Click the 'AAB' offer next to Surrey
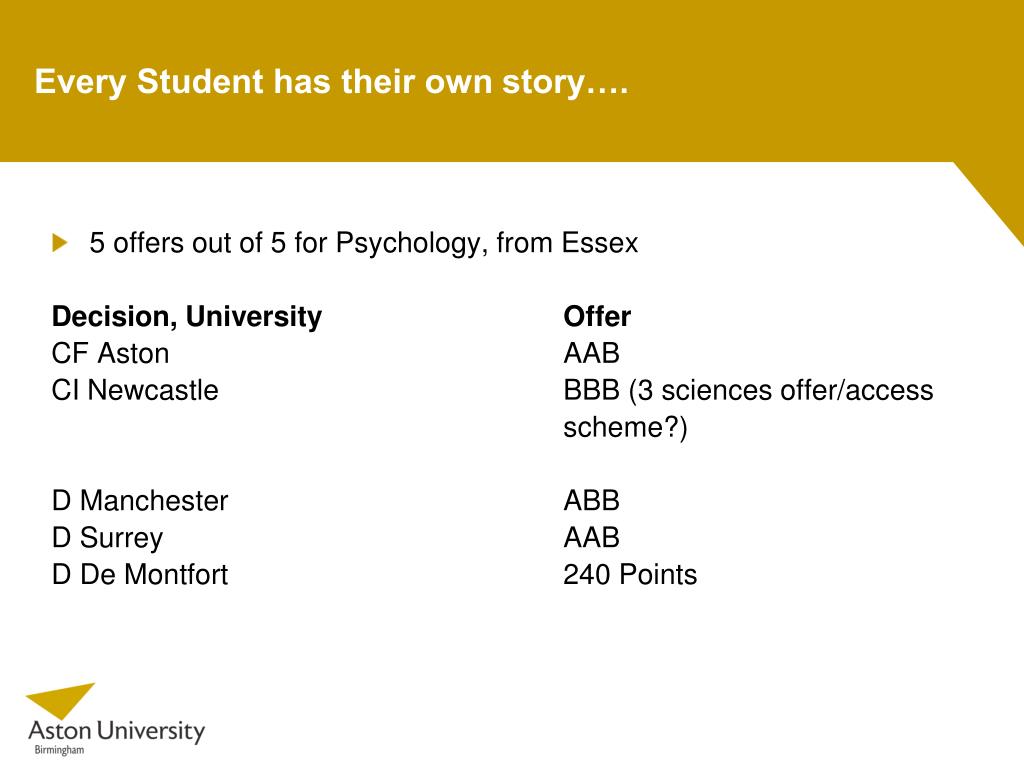Image resolution: width=1024 pixels, height=768 pixels. click(x=591, y=538)
